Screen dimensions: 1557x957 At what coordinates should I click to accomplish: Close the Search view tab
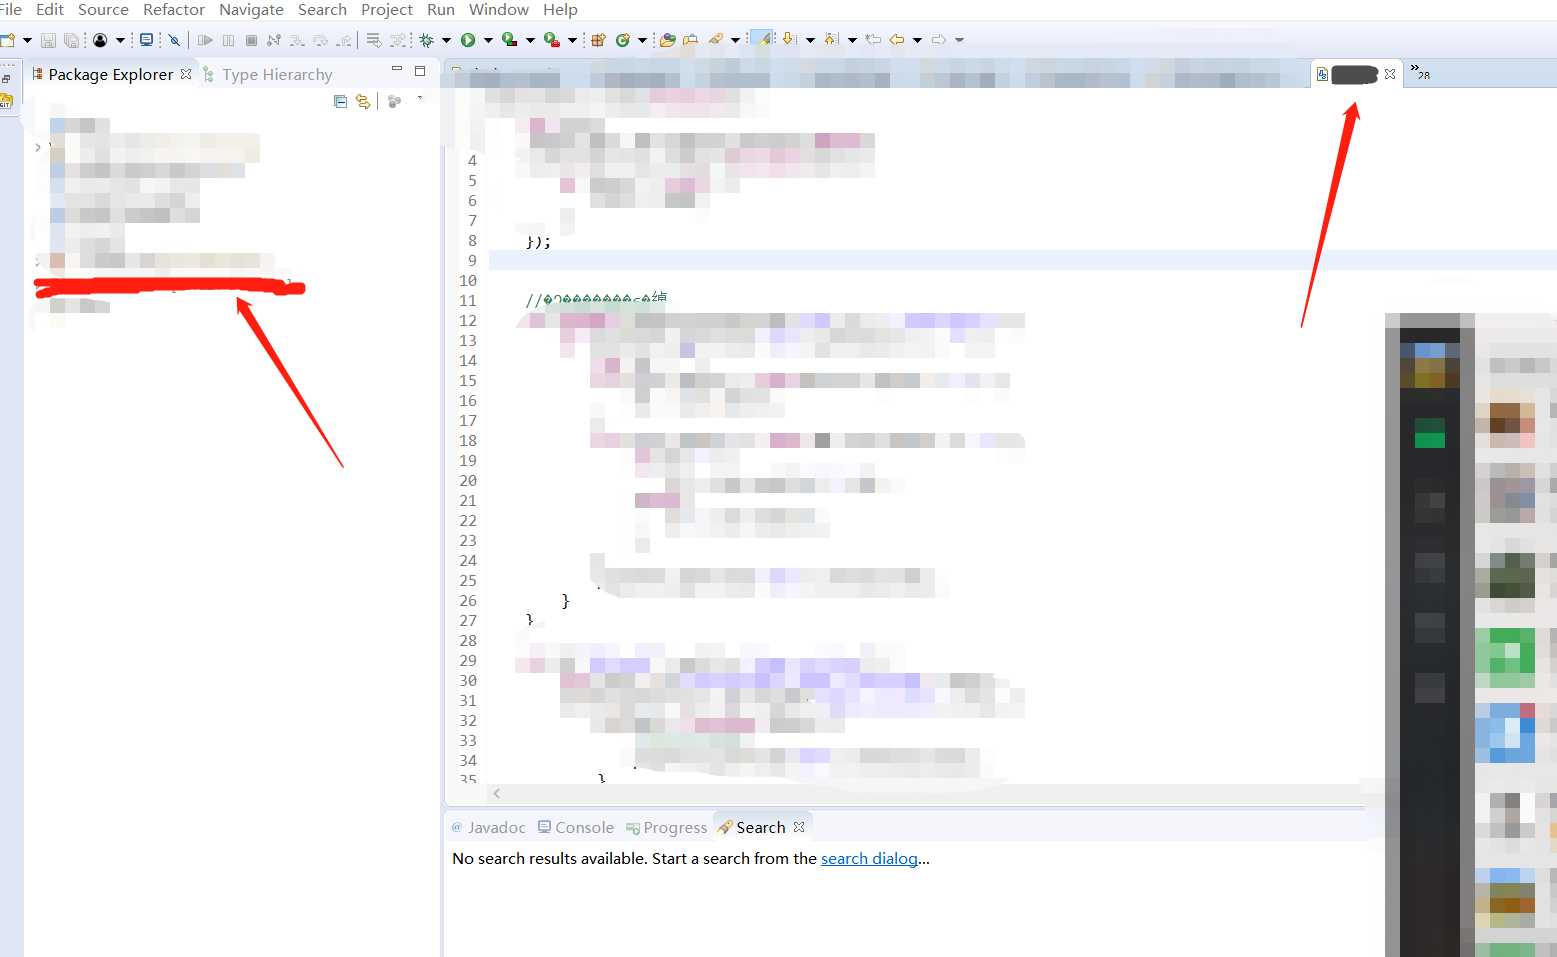click(x=799, y=827)
